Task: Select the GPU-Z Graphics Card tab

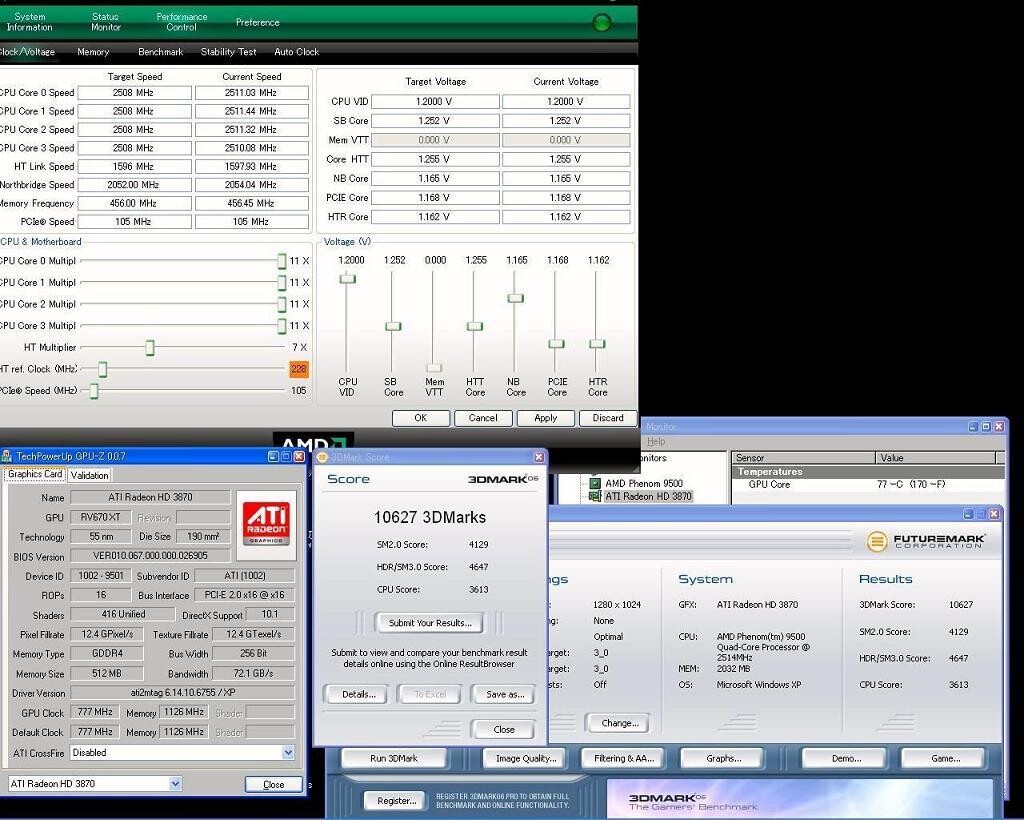Action: (x=35, y=475)
